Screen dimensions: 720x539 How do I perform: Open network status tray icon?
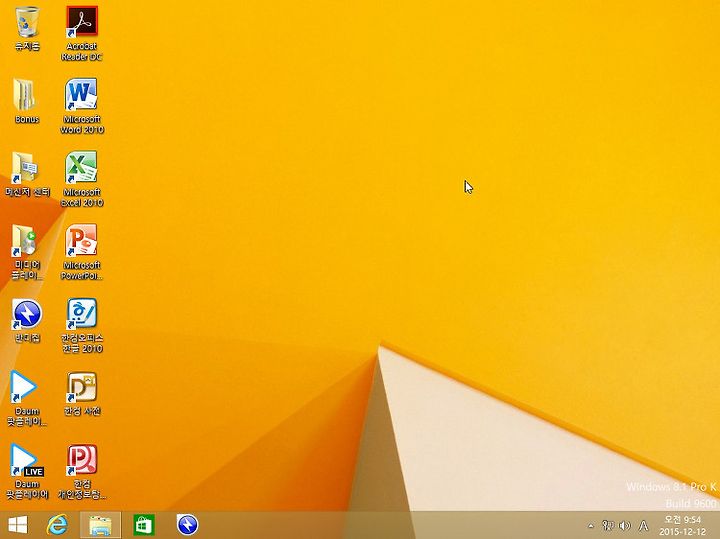608,525
